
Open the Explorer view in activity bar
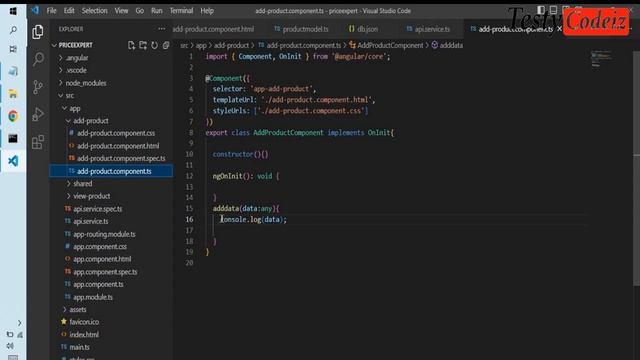tap(38, 32)
